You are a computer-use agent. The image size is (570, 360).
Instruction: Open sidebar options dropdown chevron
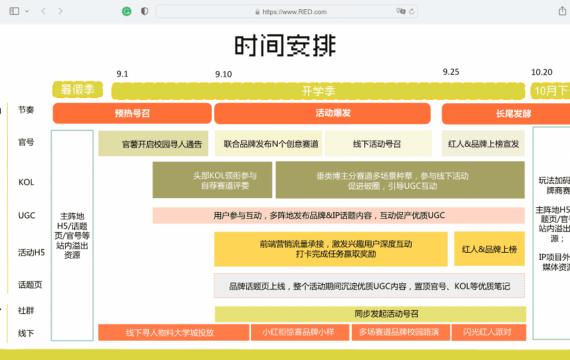tap(27, 11)
